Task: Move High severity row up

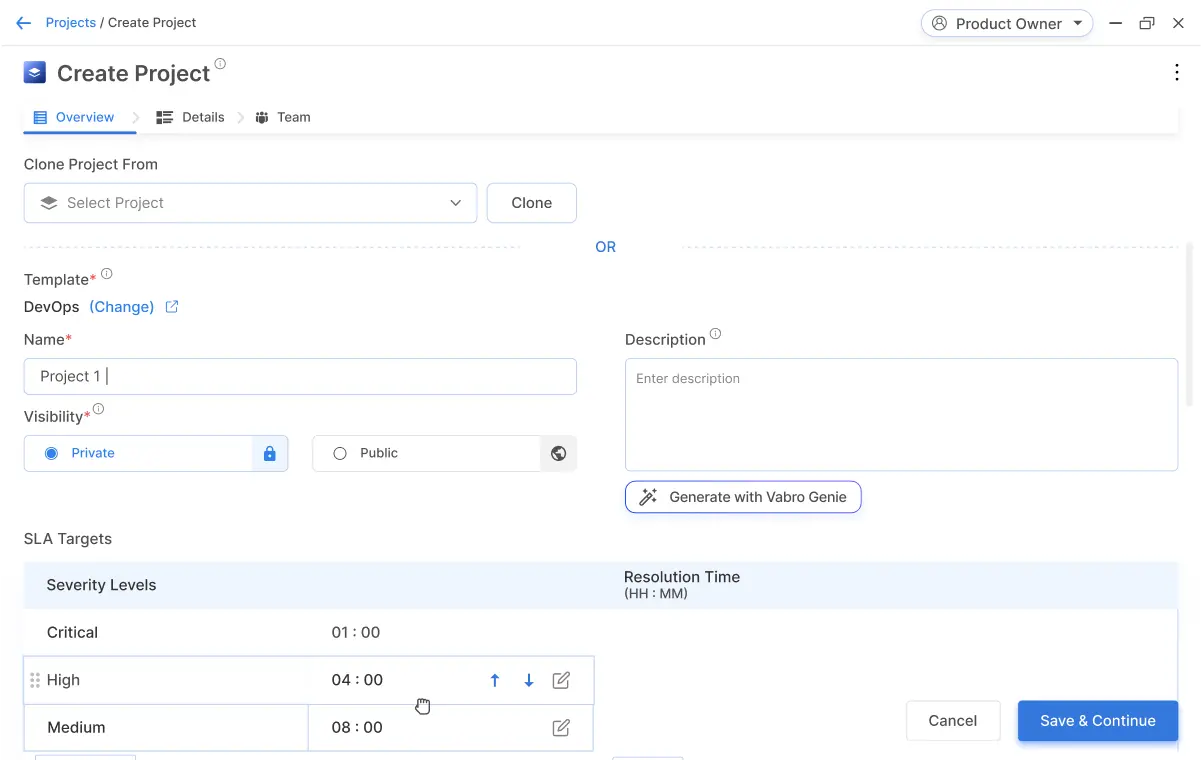Action: coord(495,681)
